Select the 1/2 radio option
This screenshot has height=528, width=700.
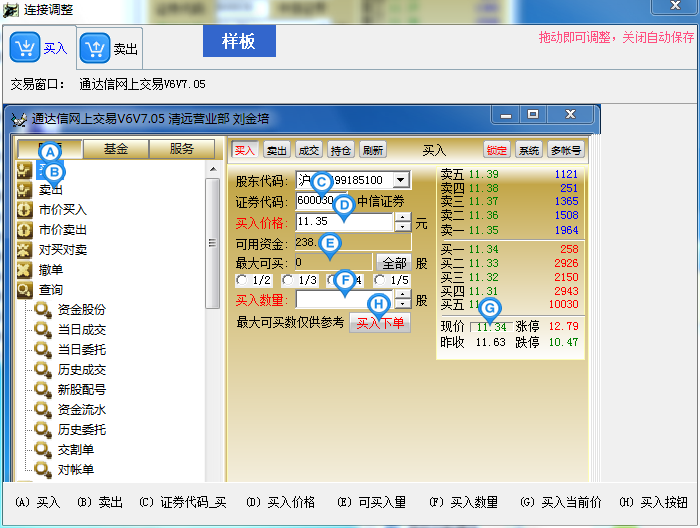coord(254,280)
